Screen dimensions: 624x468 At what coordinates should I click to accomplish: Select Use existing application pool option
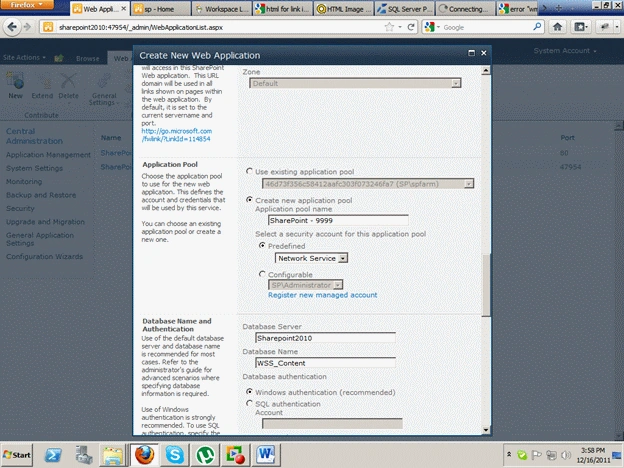[x=250, y=171]
